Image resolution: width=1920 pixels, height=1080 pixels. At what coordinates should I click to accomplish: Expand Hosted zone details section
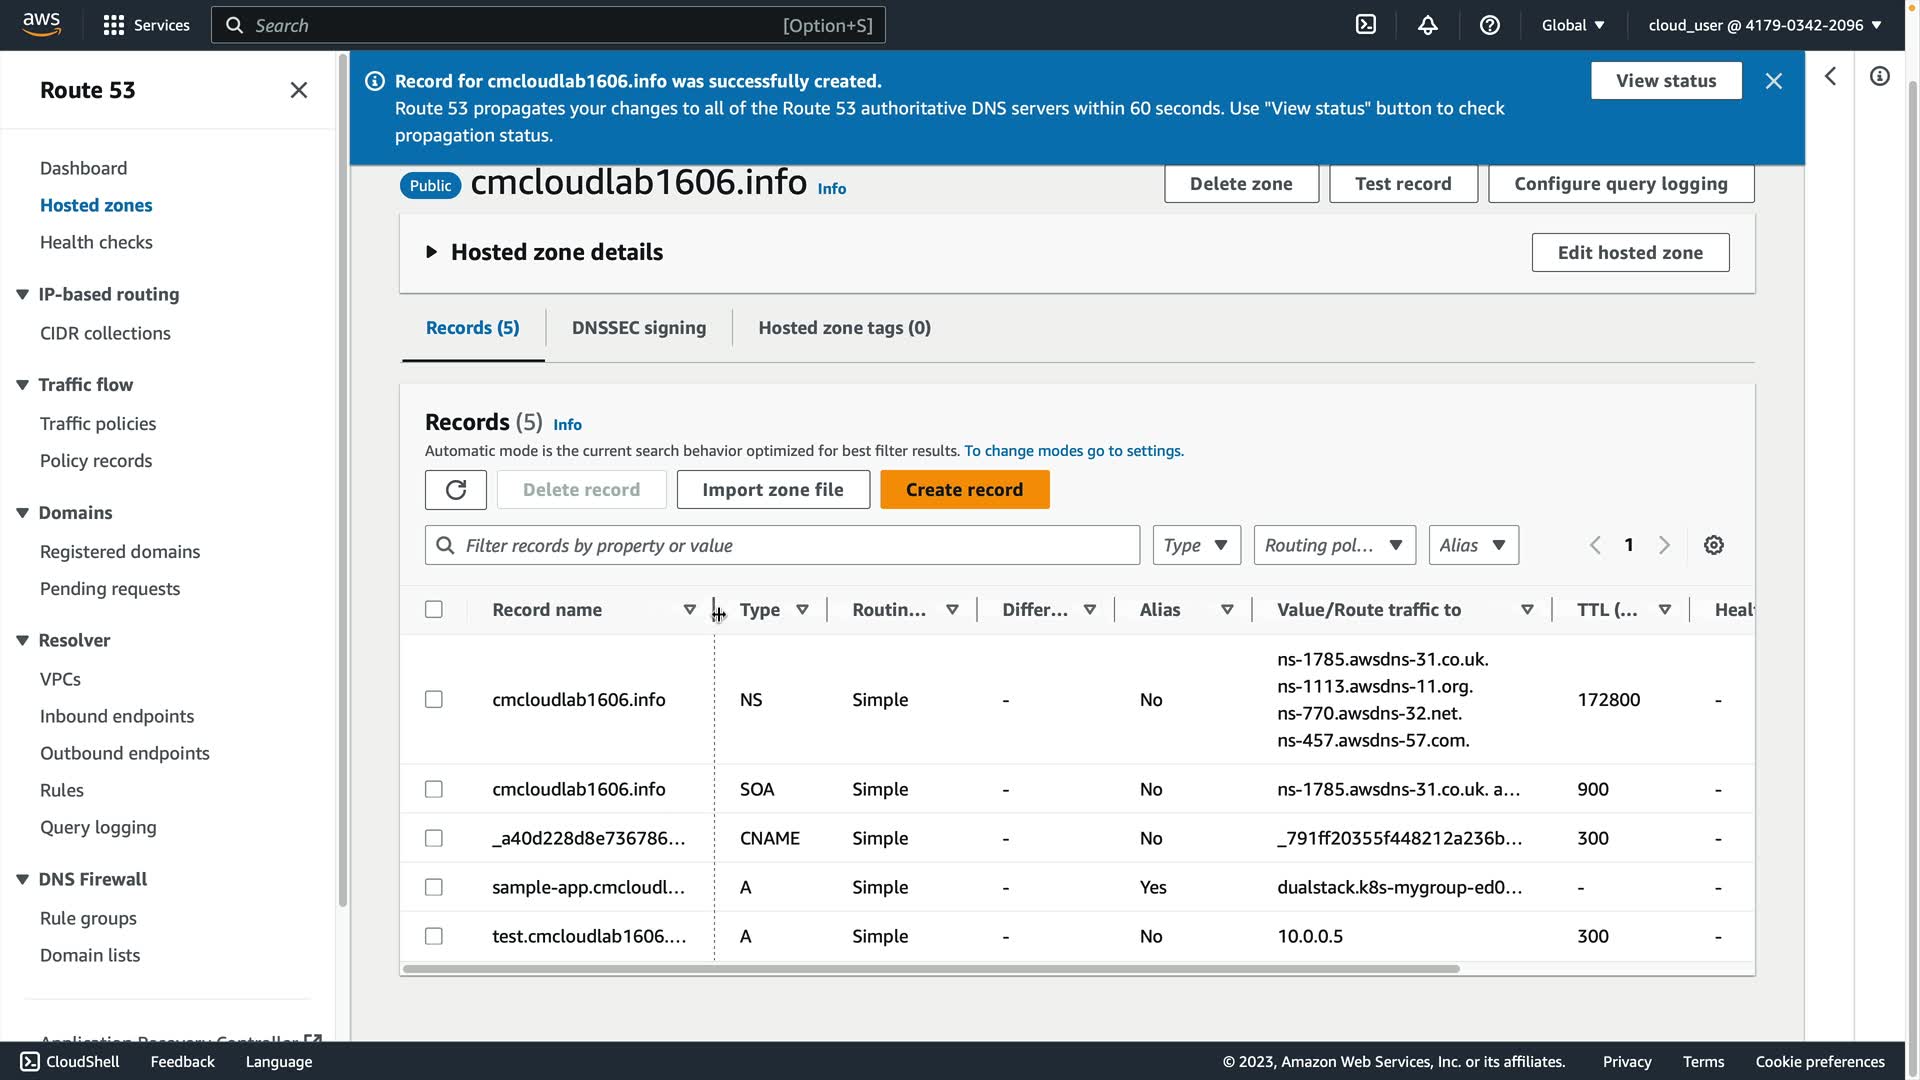coord(432,252)
